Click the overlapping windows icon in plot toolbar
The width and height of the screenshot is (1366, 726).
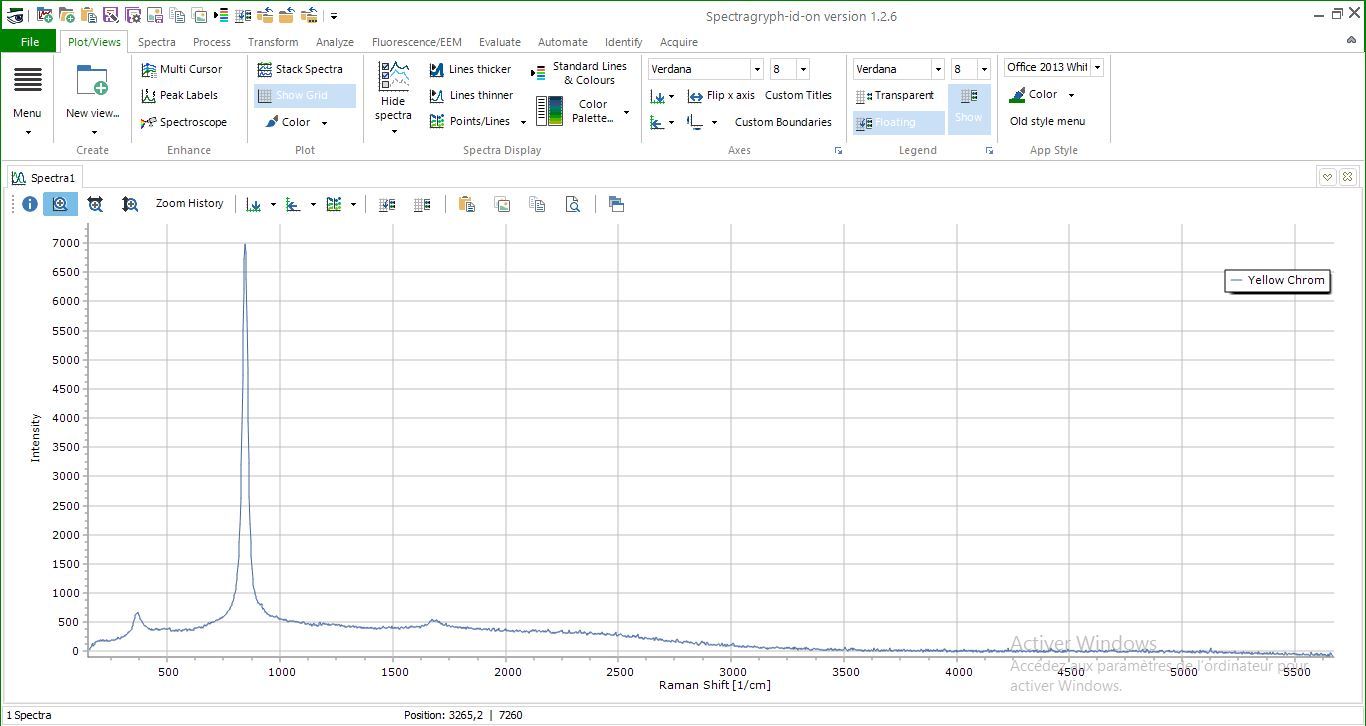616,204
